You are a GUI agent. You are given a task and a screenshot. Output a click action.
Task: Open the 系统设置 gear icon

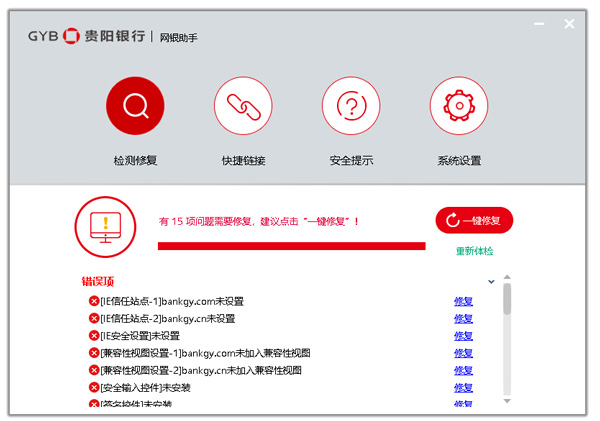click(x=459, y=106)
